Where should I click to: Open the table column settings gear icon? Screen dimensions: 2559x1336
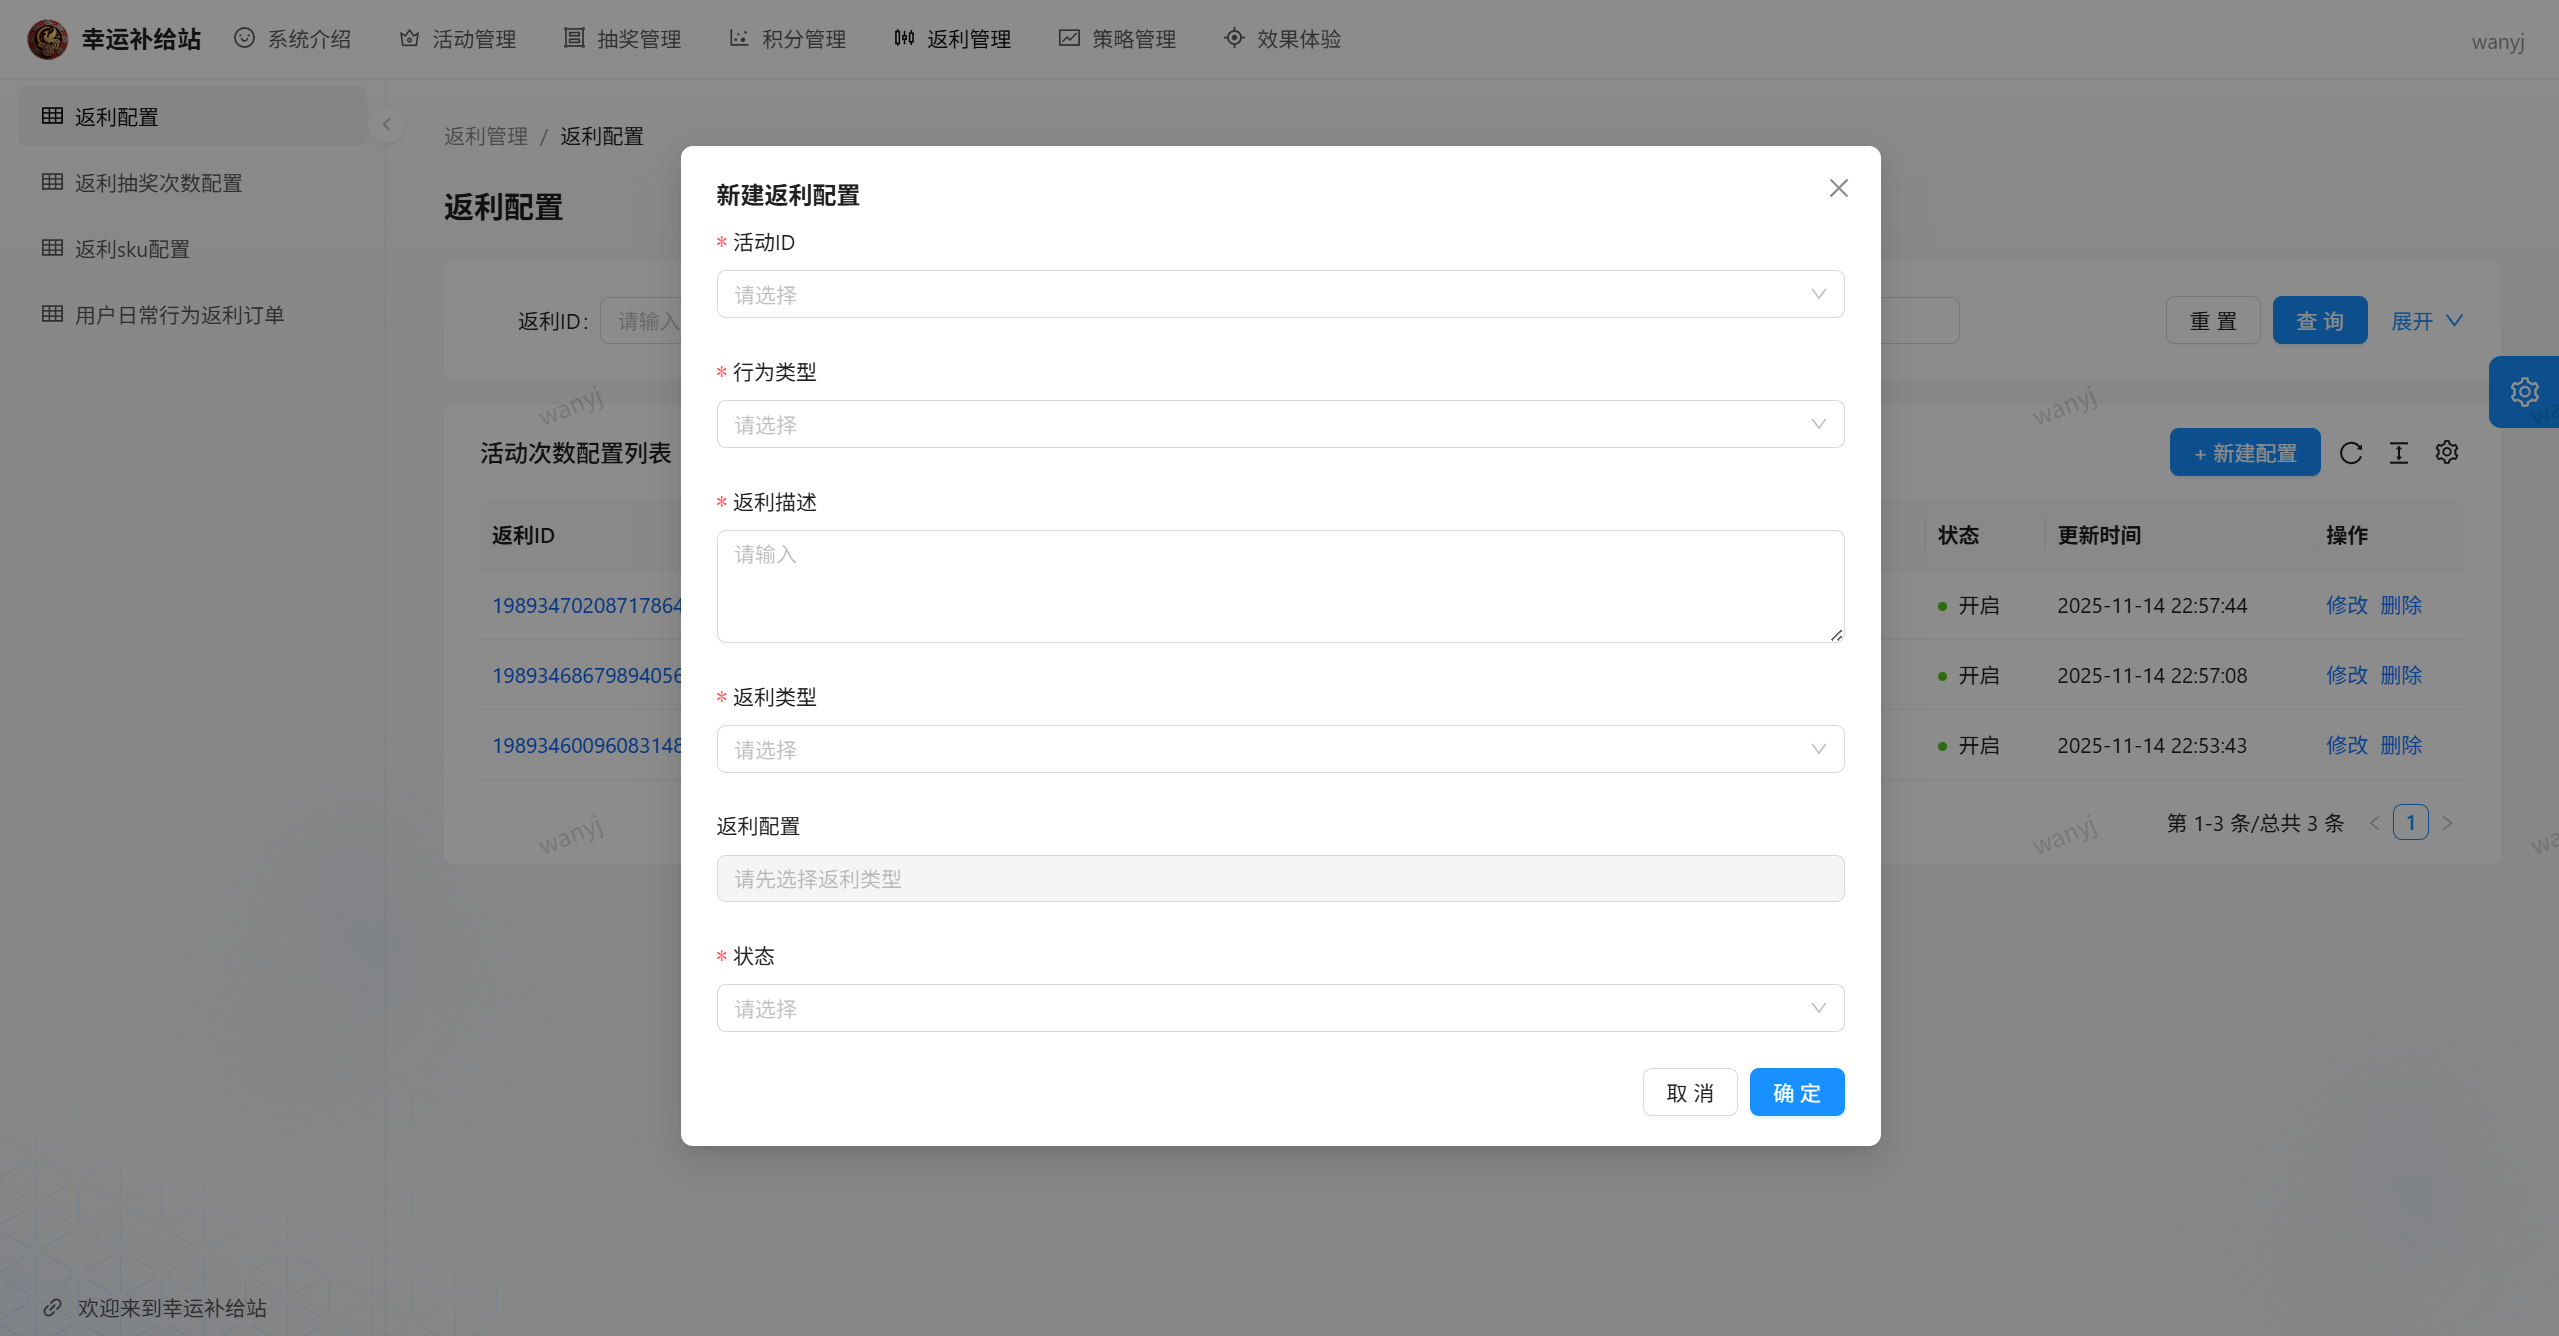[2446, 452]
